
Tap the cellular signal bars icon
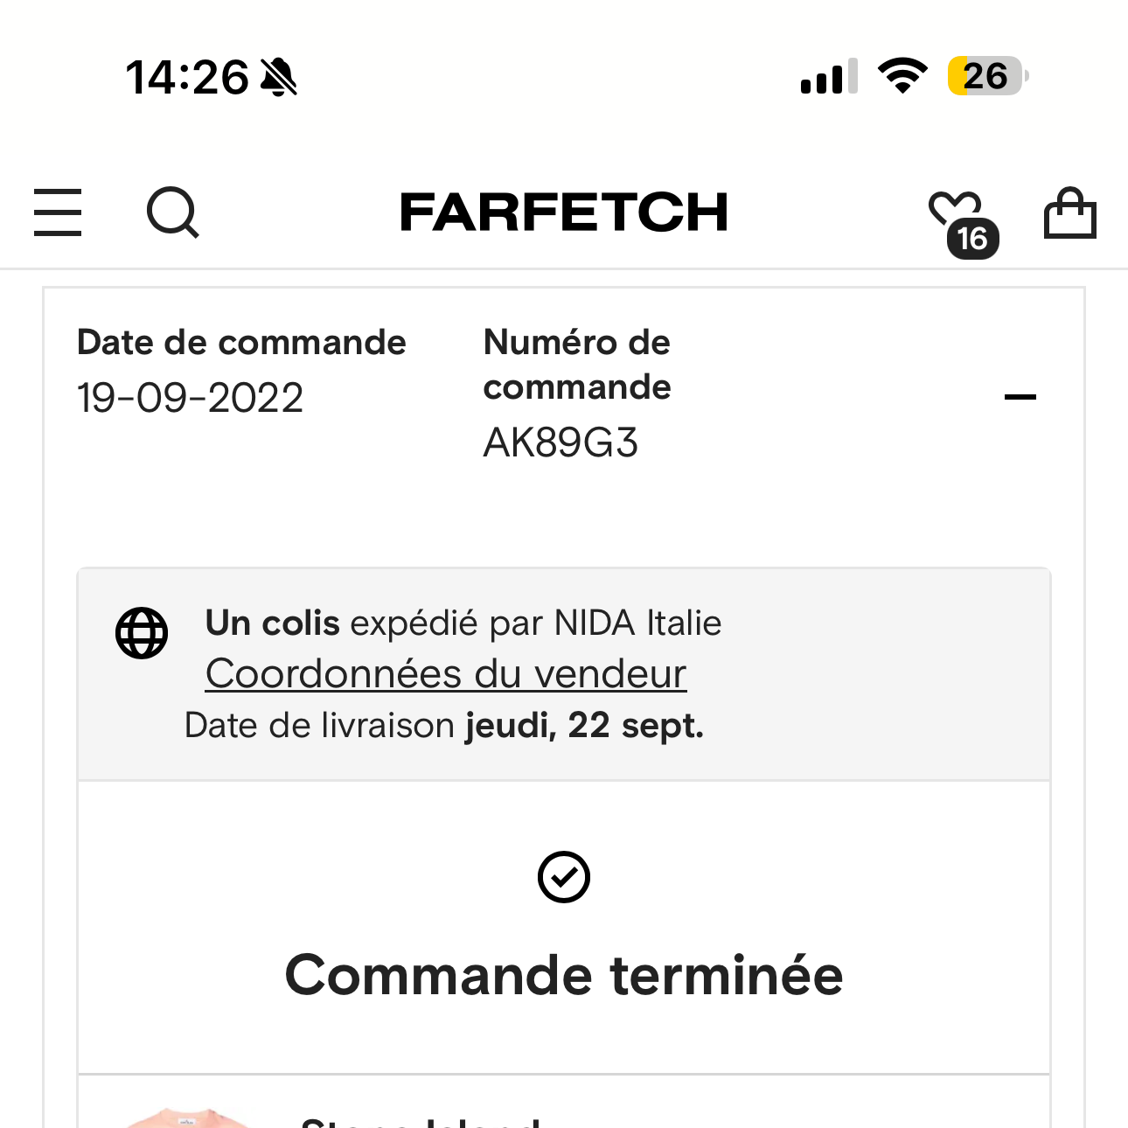coord(829,76)
